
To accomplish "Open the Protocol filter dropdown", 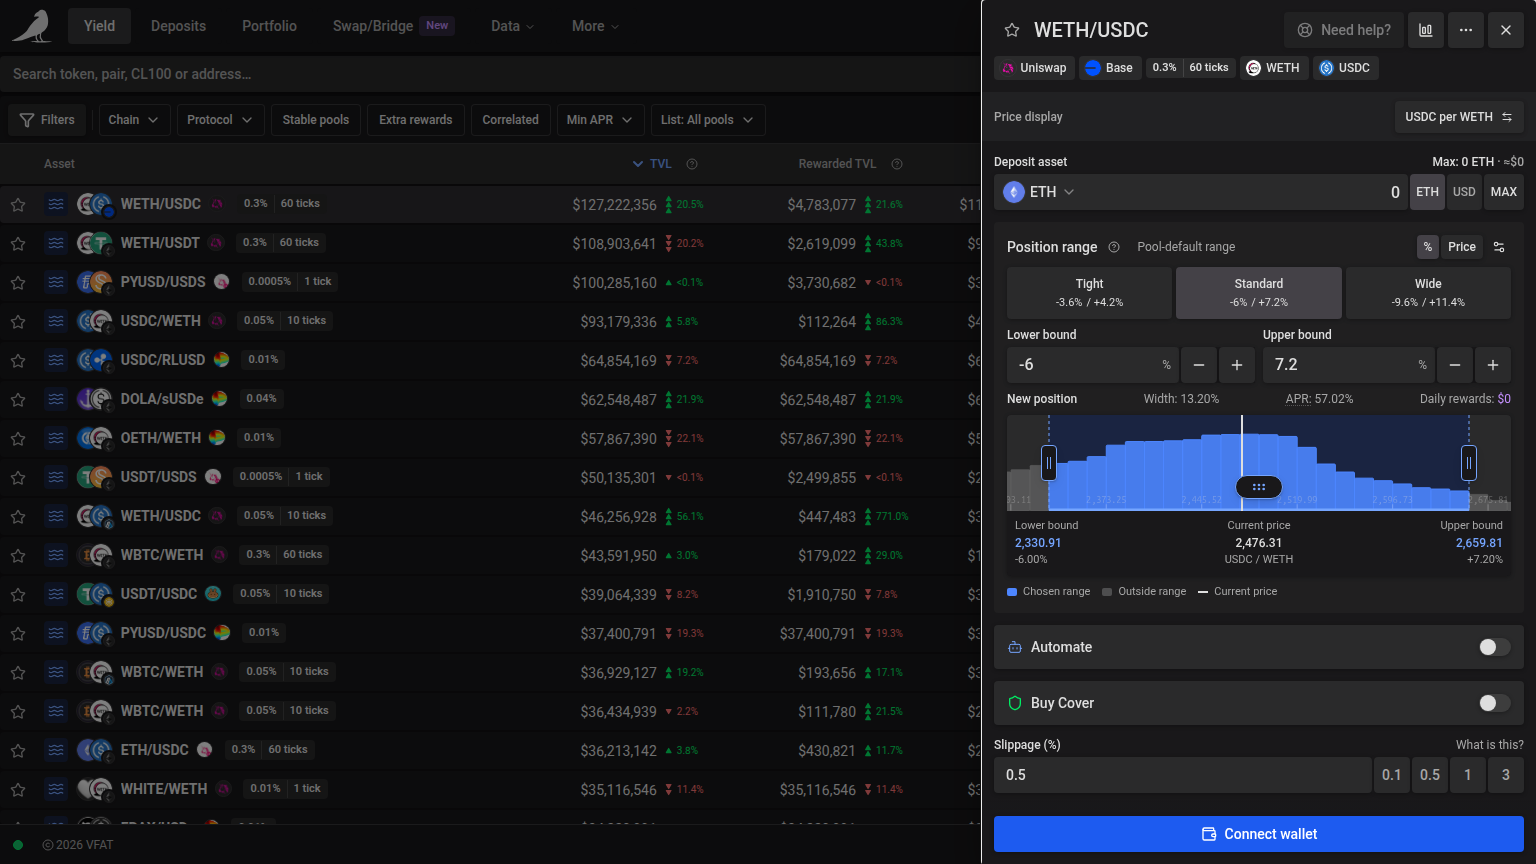I will point(221,120).
